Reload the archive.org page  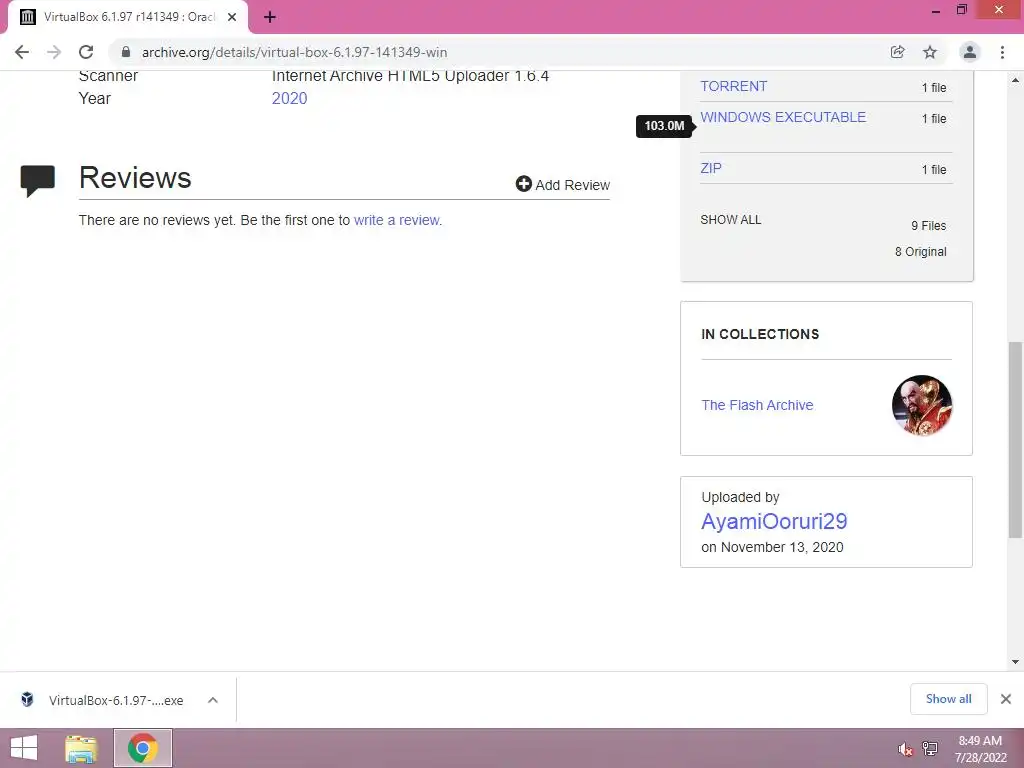click(x=86, y=52)
